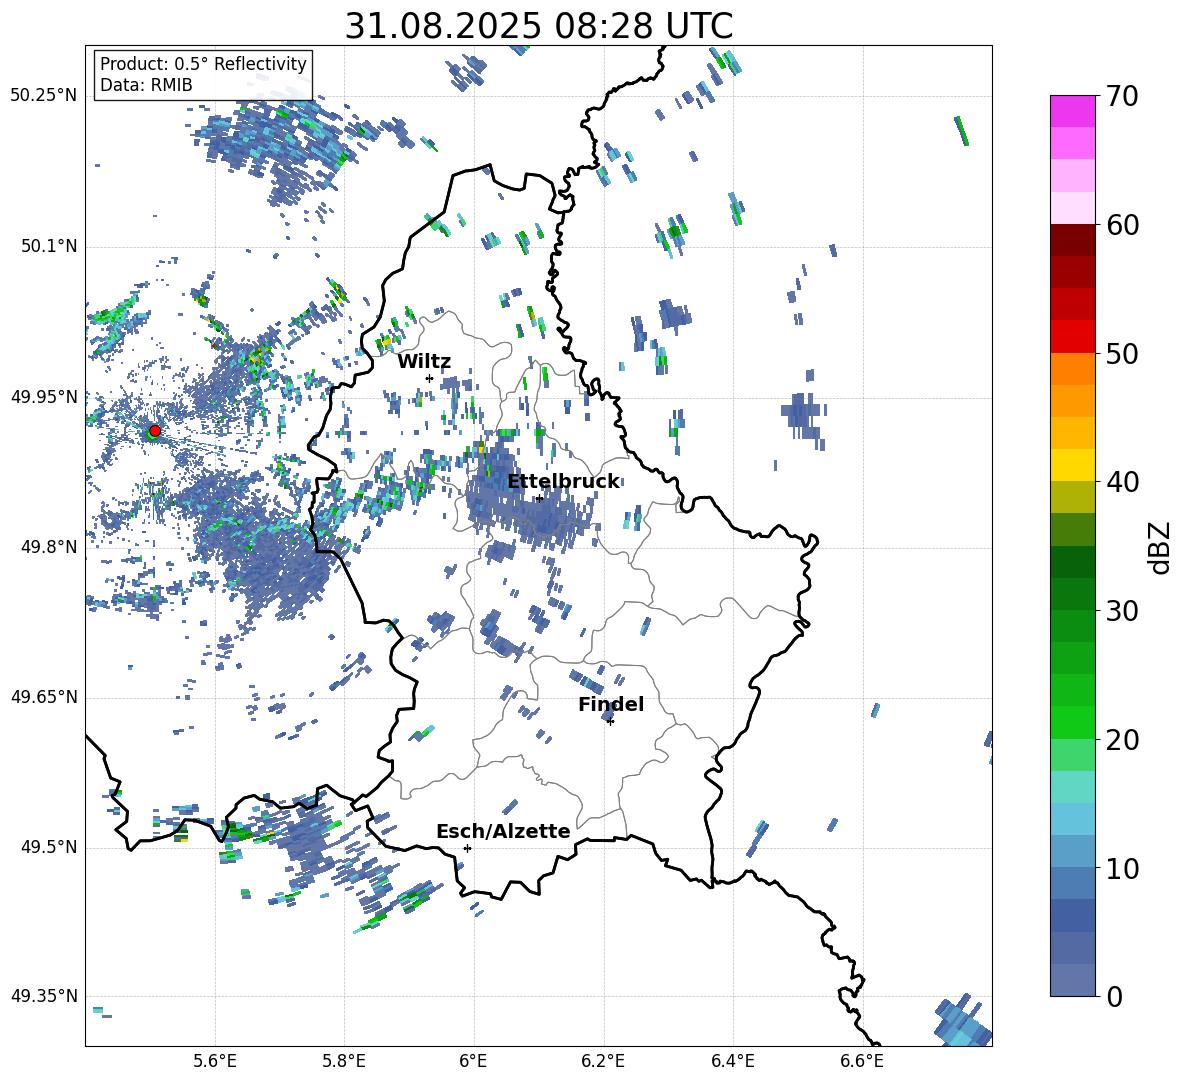Click the colorbar tick label 60
This screenshot has width=1184, height=1081.
click(x=1122, y=225)
